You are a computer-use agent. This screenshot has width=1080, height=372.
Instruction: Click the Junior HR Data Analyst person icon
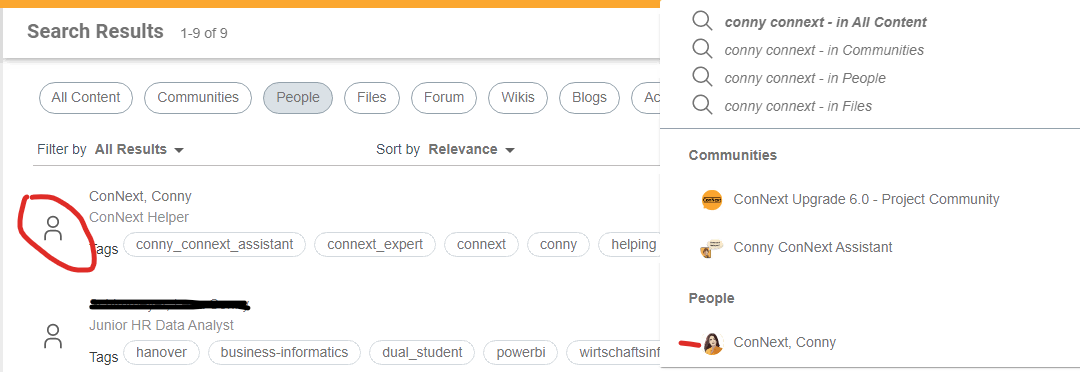[x=53, y=335]
